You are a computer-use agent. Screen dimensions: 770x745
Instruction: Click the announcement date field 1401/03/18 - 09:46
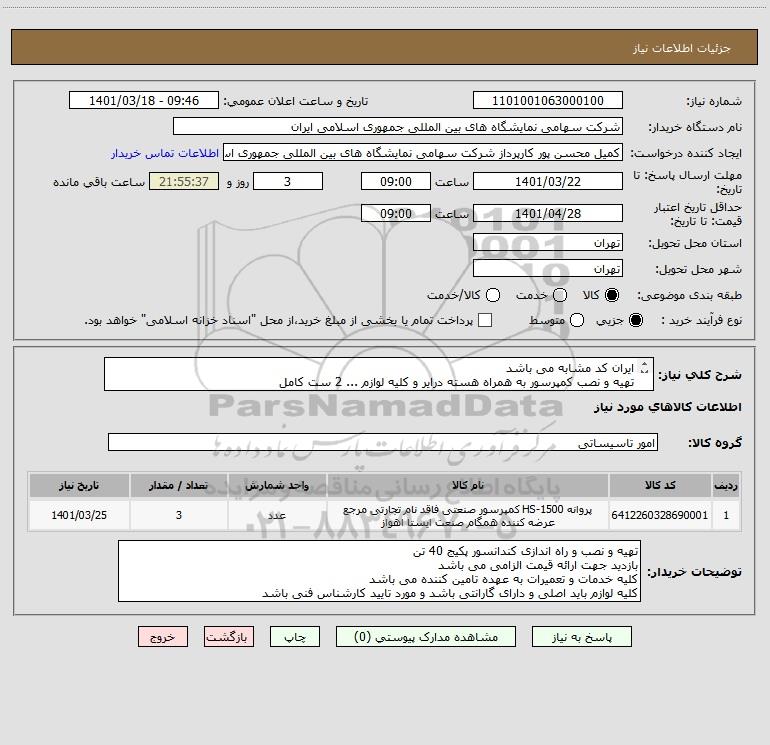(x=144, y=101)
